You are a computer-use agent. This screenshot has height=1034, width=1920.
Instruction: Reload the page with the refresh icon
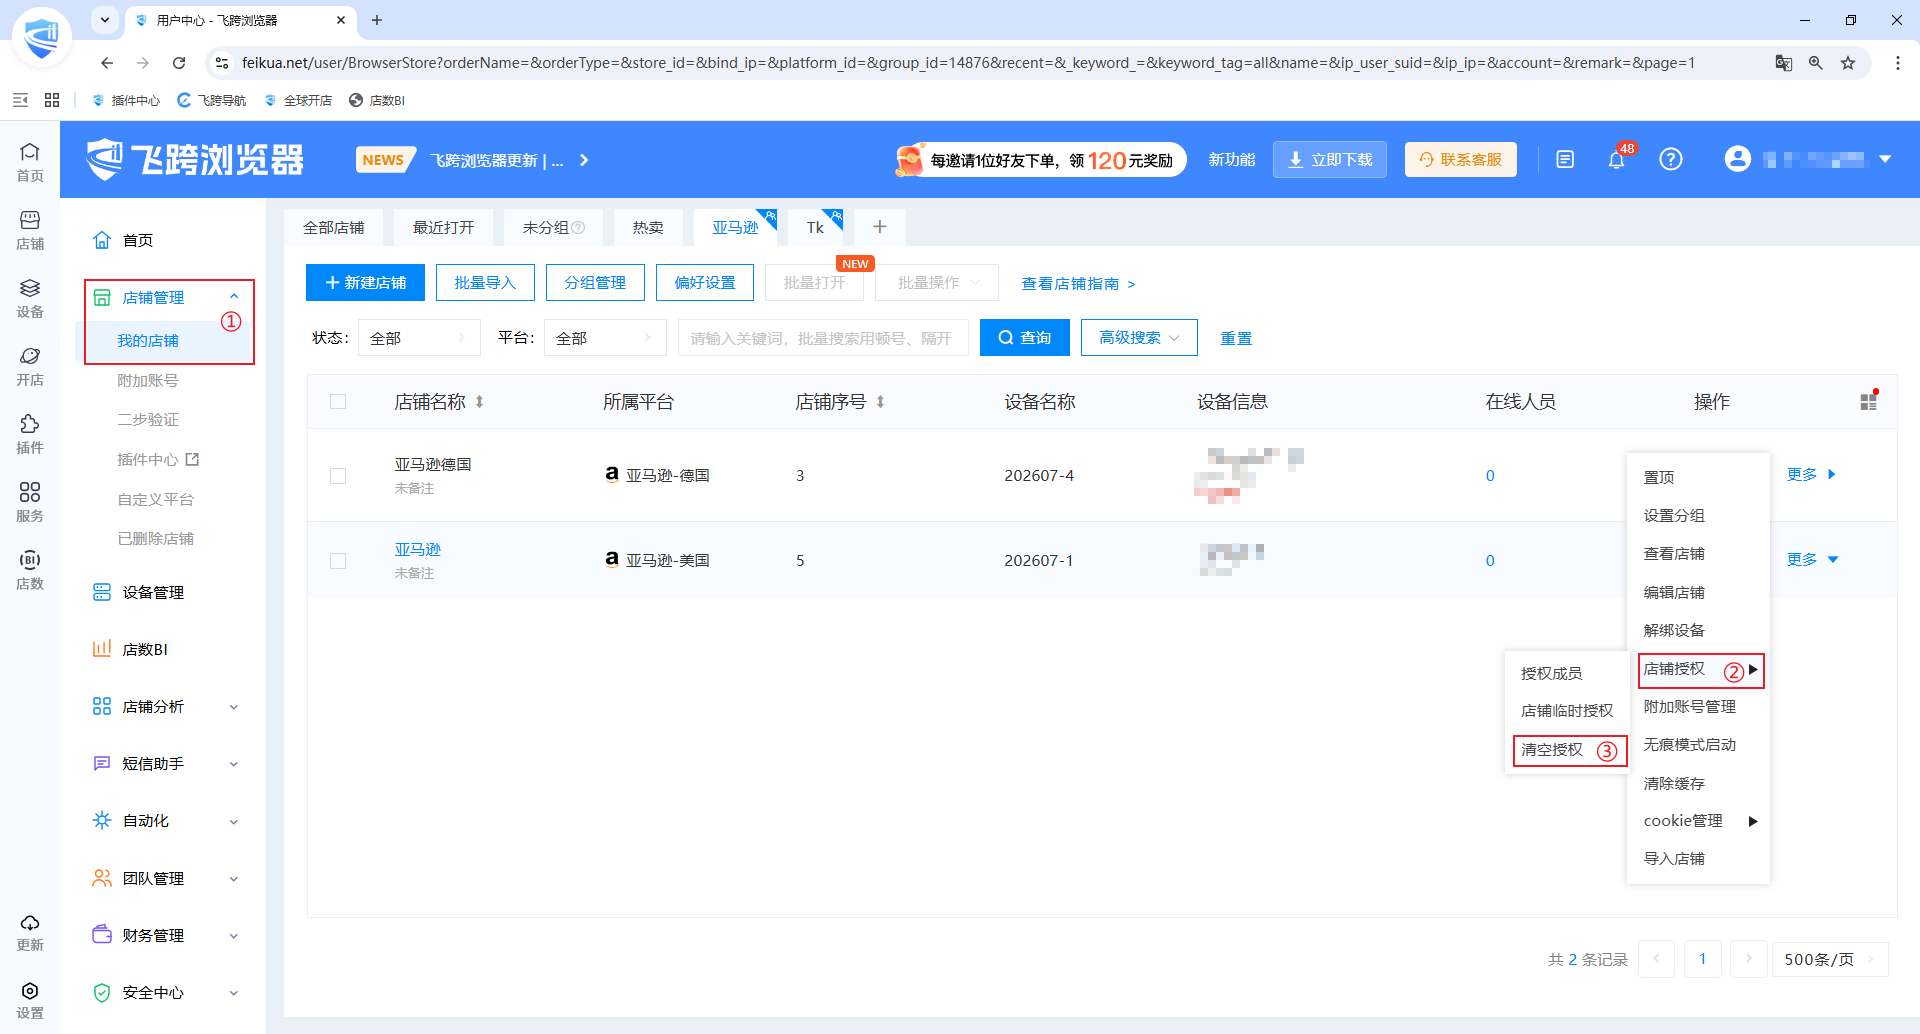coord(179,63)
